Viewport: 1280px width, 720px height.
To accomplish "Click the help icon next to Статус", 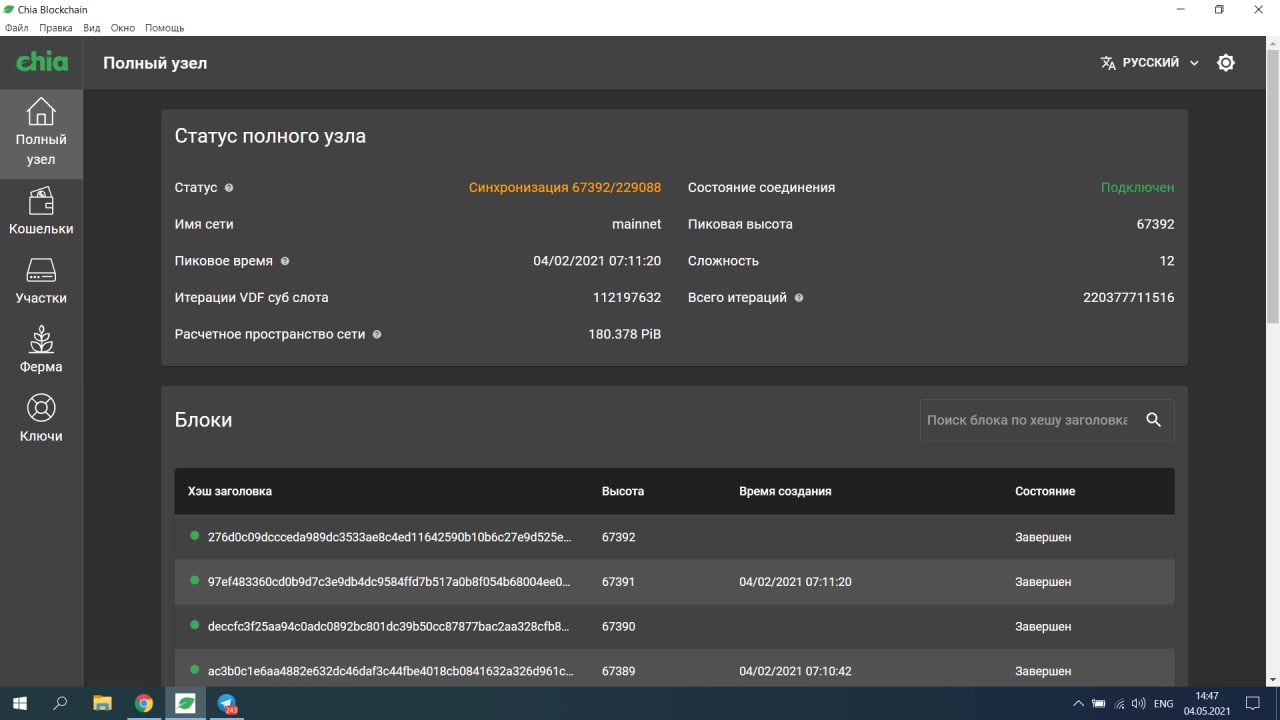I will click(229, 188).
